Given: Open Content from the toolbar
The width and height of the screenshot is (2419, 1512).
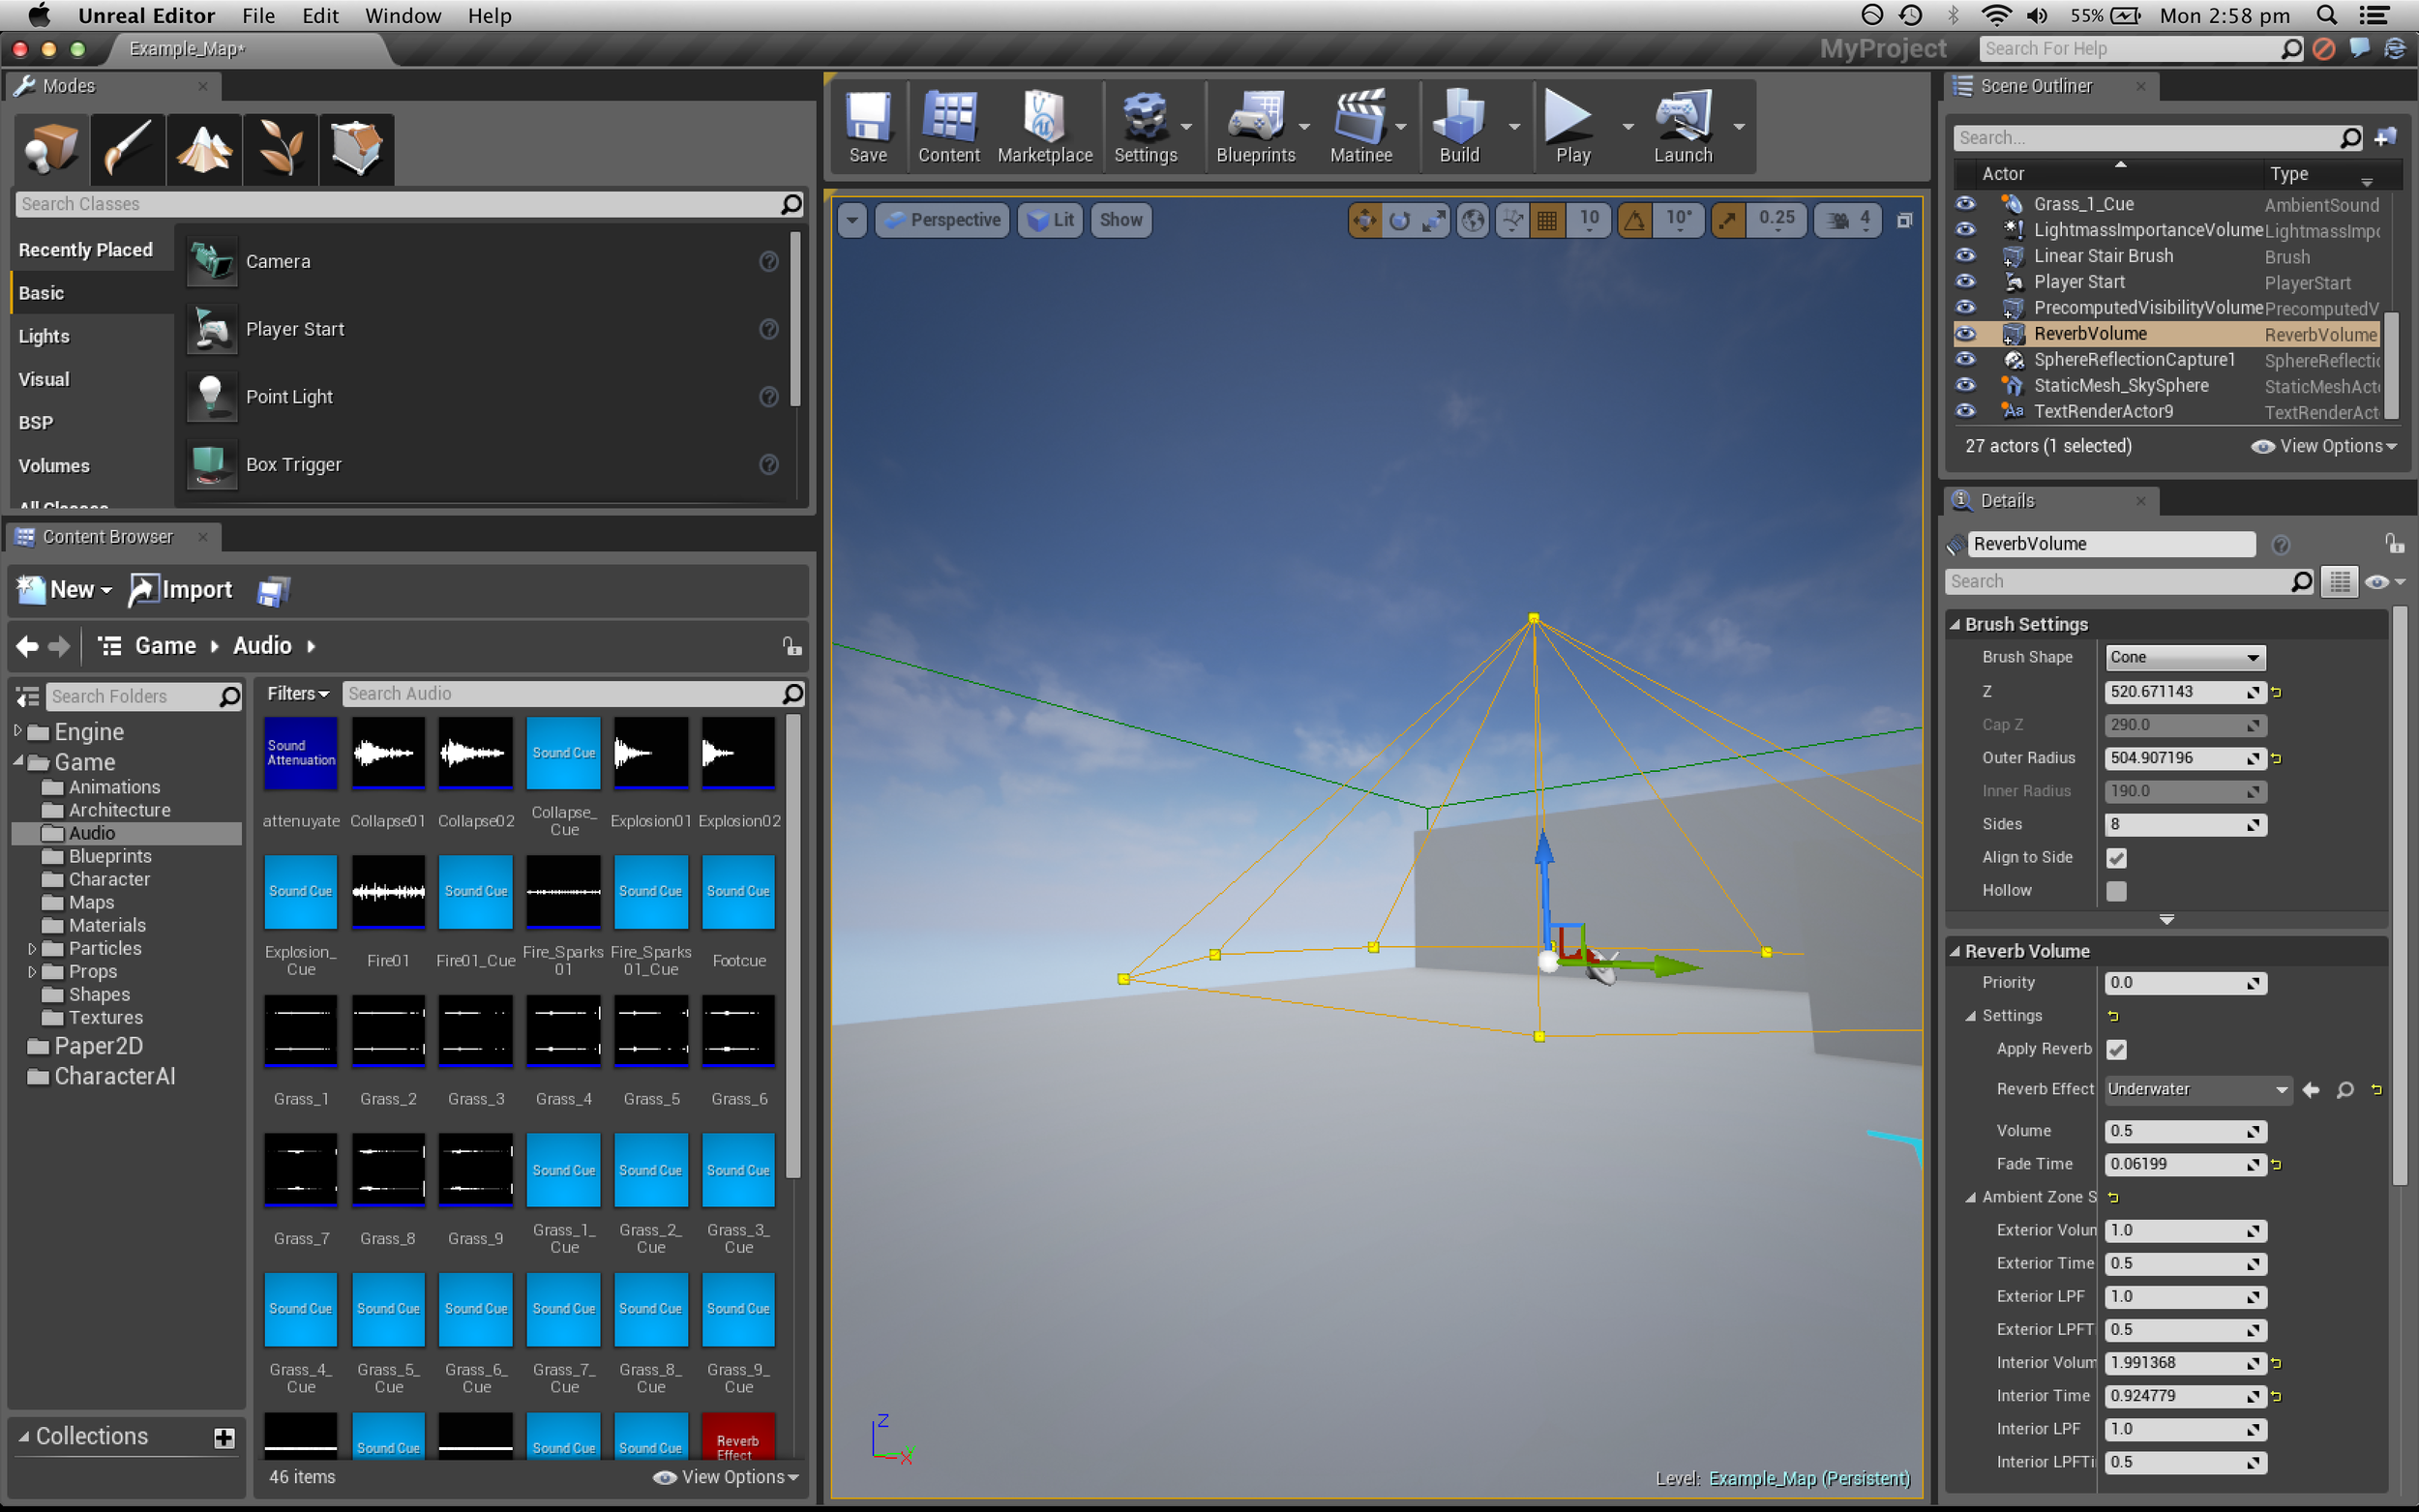Looking at the screenshot, I should point(948,127).
